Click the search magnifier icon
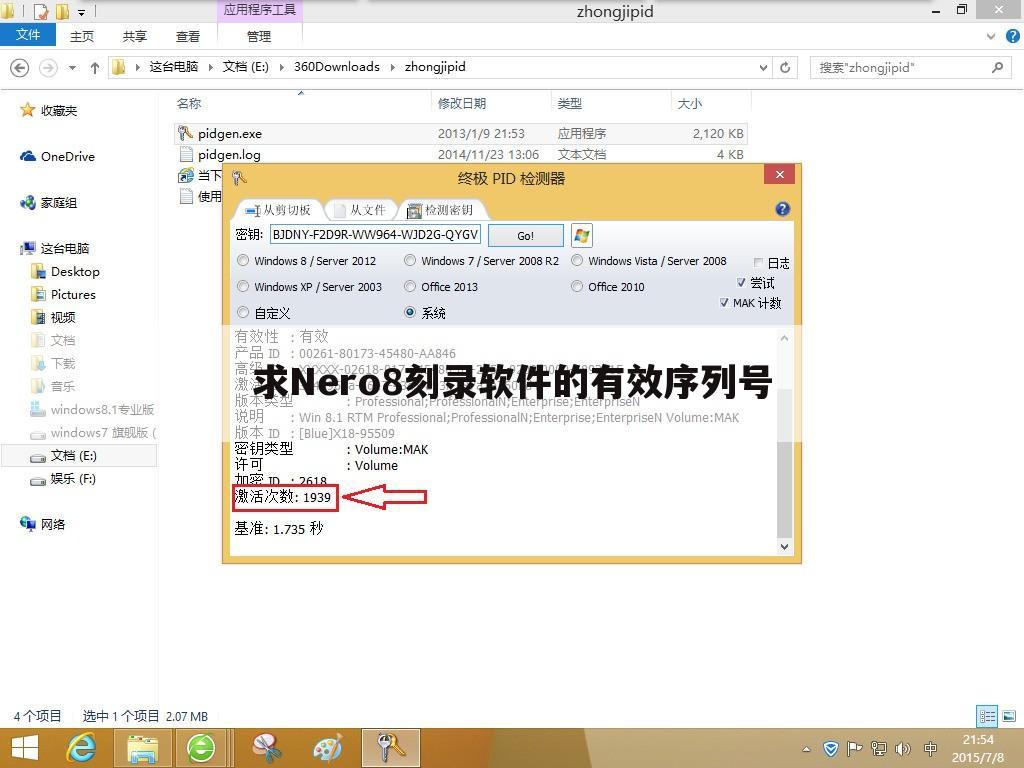1024x768 pixels. coord(997,67)
